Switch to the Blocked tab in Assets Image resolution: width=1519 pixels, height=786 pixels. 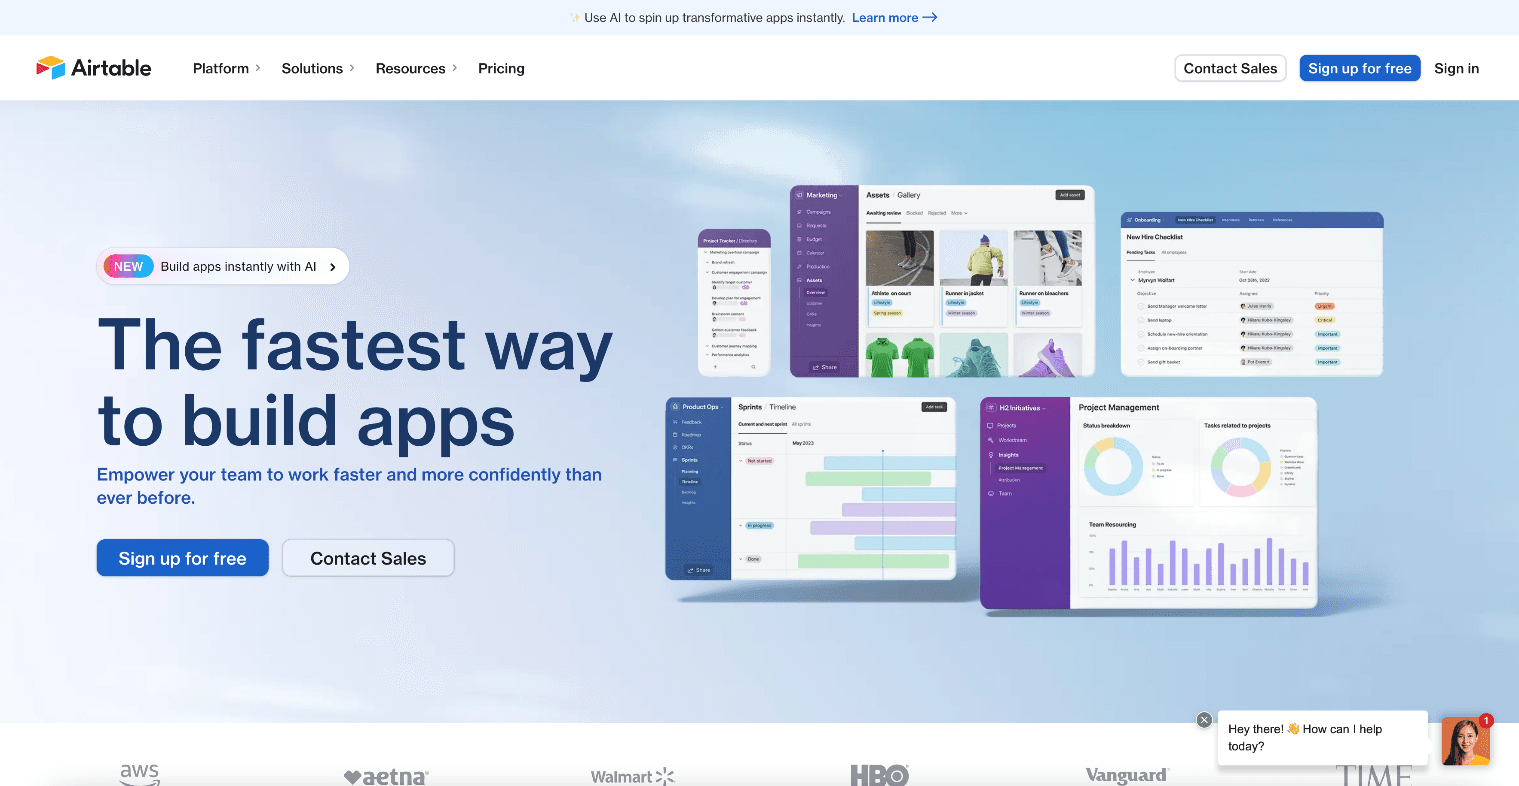coord(915,213)
